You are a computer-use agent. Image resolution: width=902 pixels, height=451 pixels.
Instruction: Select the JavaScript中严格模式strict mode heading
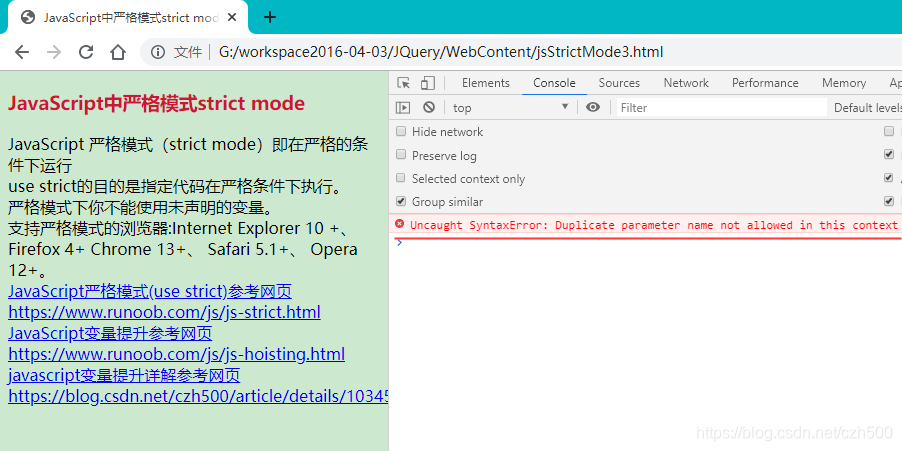coord(156,104)
